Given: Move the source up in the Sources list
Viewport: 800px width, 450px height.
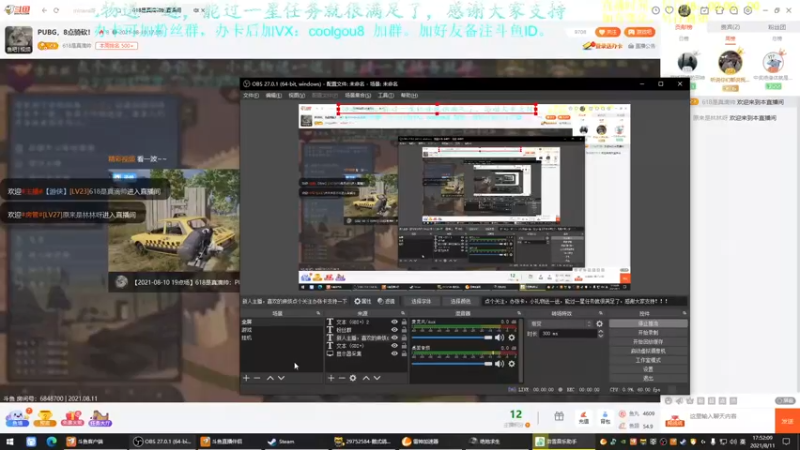Looking at the screenshot, I should pyautogui.click(x=366, y=378).
